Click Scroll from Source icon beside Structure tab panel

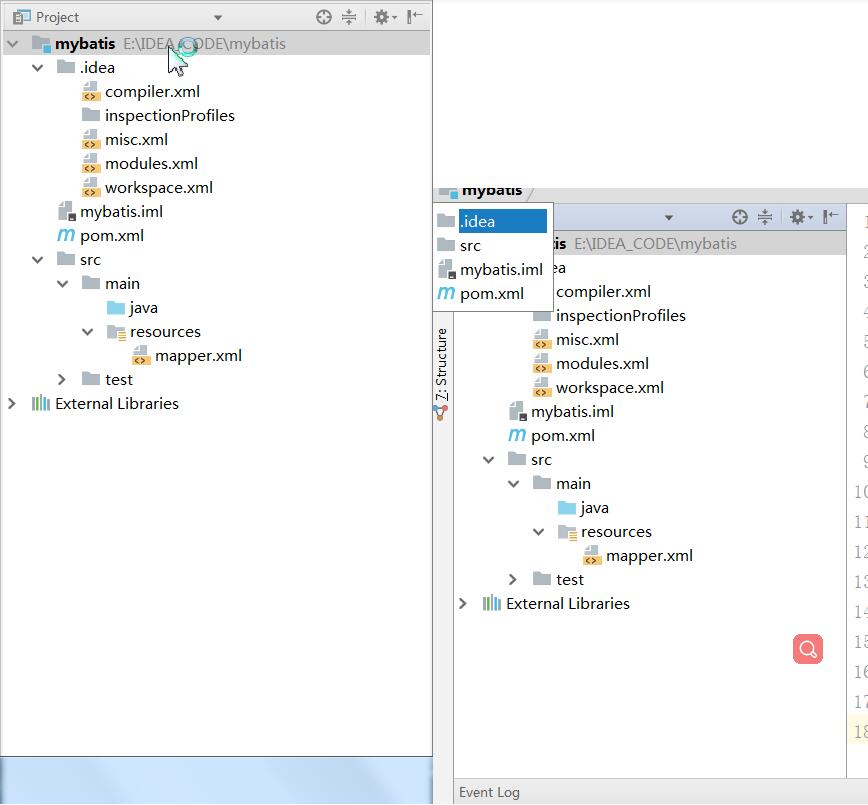pyautogui.click(x=740, y=217)
